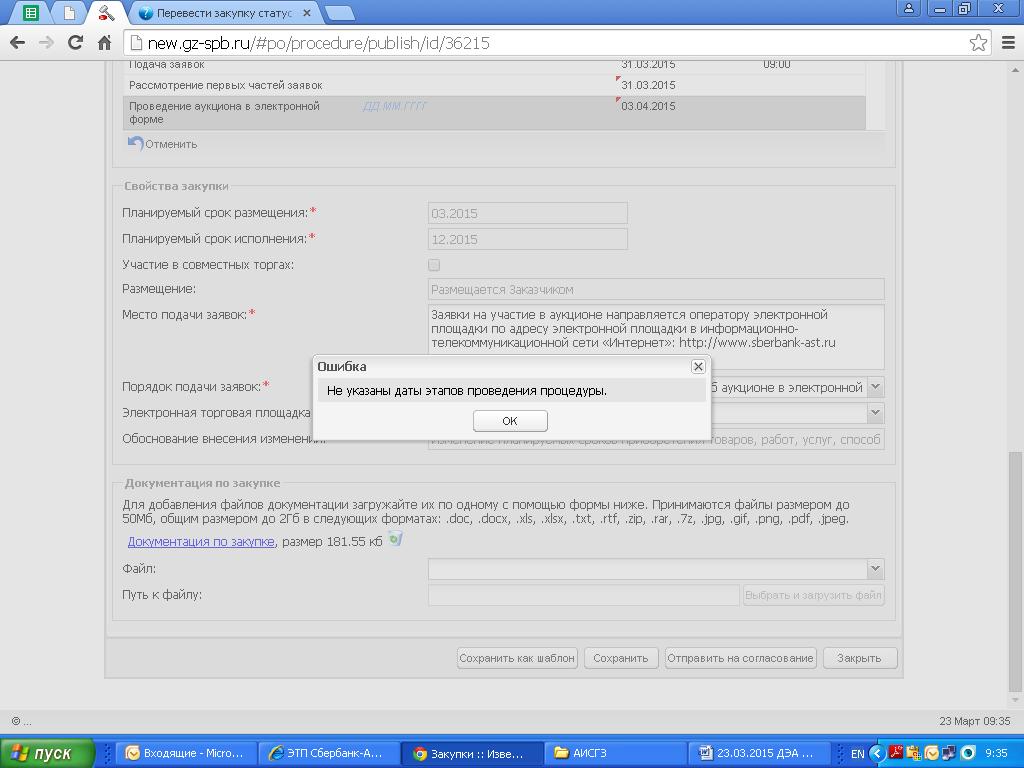This screenshot has width=1024, height=768.
Task: Switch to Закупки :: Изве Chrome taskbar item
Action: click(471, 753)
